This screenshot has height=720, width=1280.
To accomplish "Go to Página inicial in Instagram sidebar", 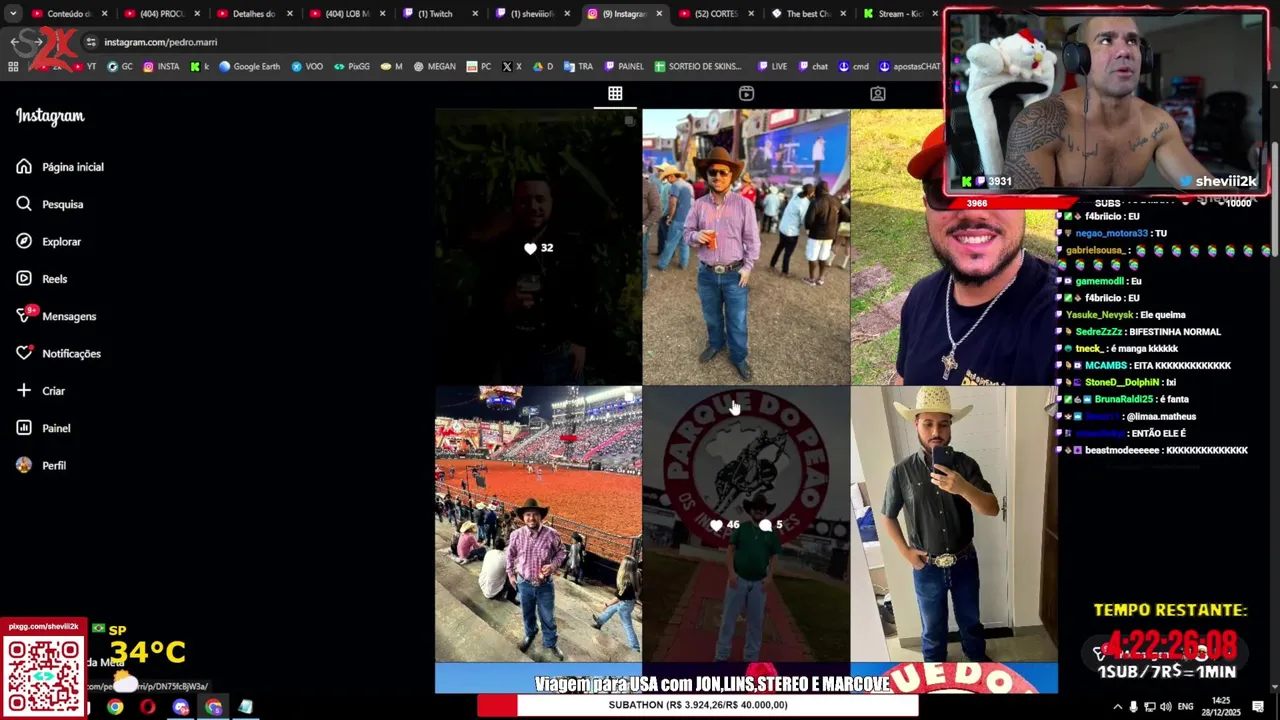I will 60,167.
